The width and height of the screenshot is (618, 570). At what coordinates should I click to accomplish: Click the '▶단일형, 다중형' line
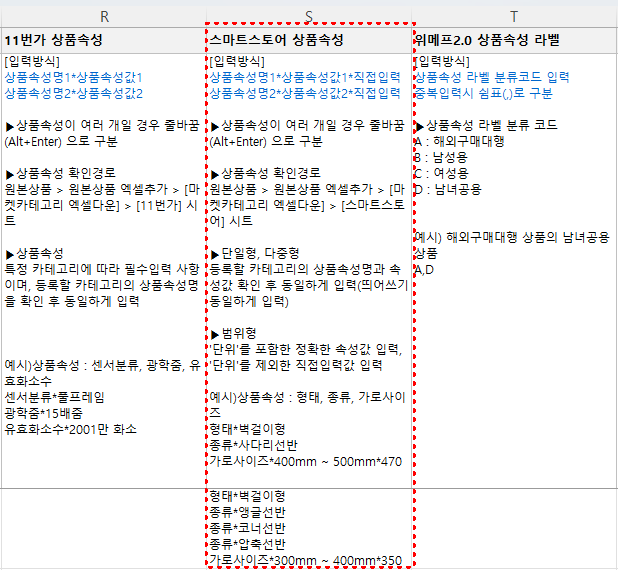pos(255,254)
